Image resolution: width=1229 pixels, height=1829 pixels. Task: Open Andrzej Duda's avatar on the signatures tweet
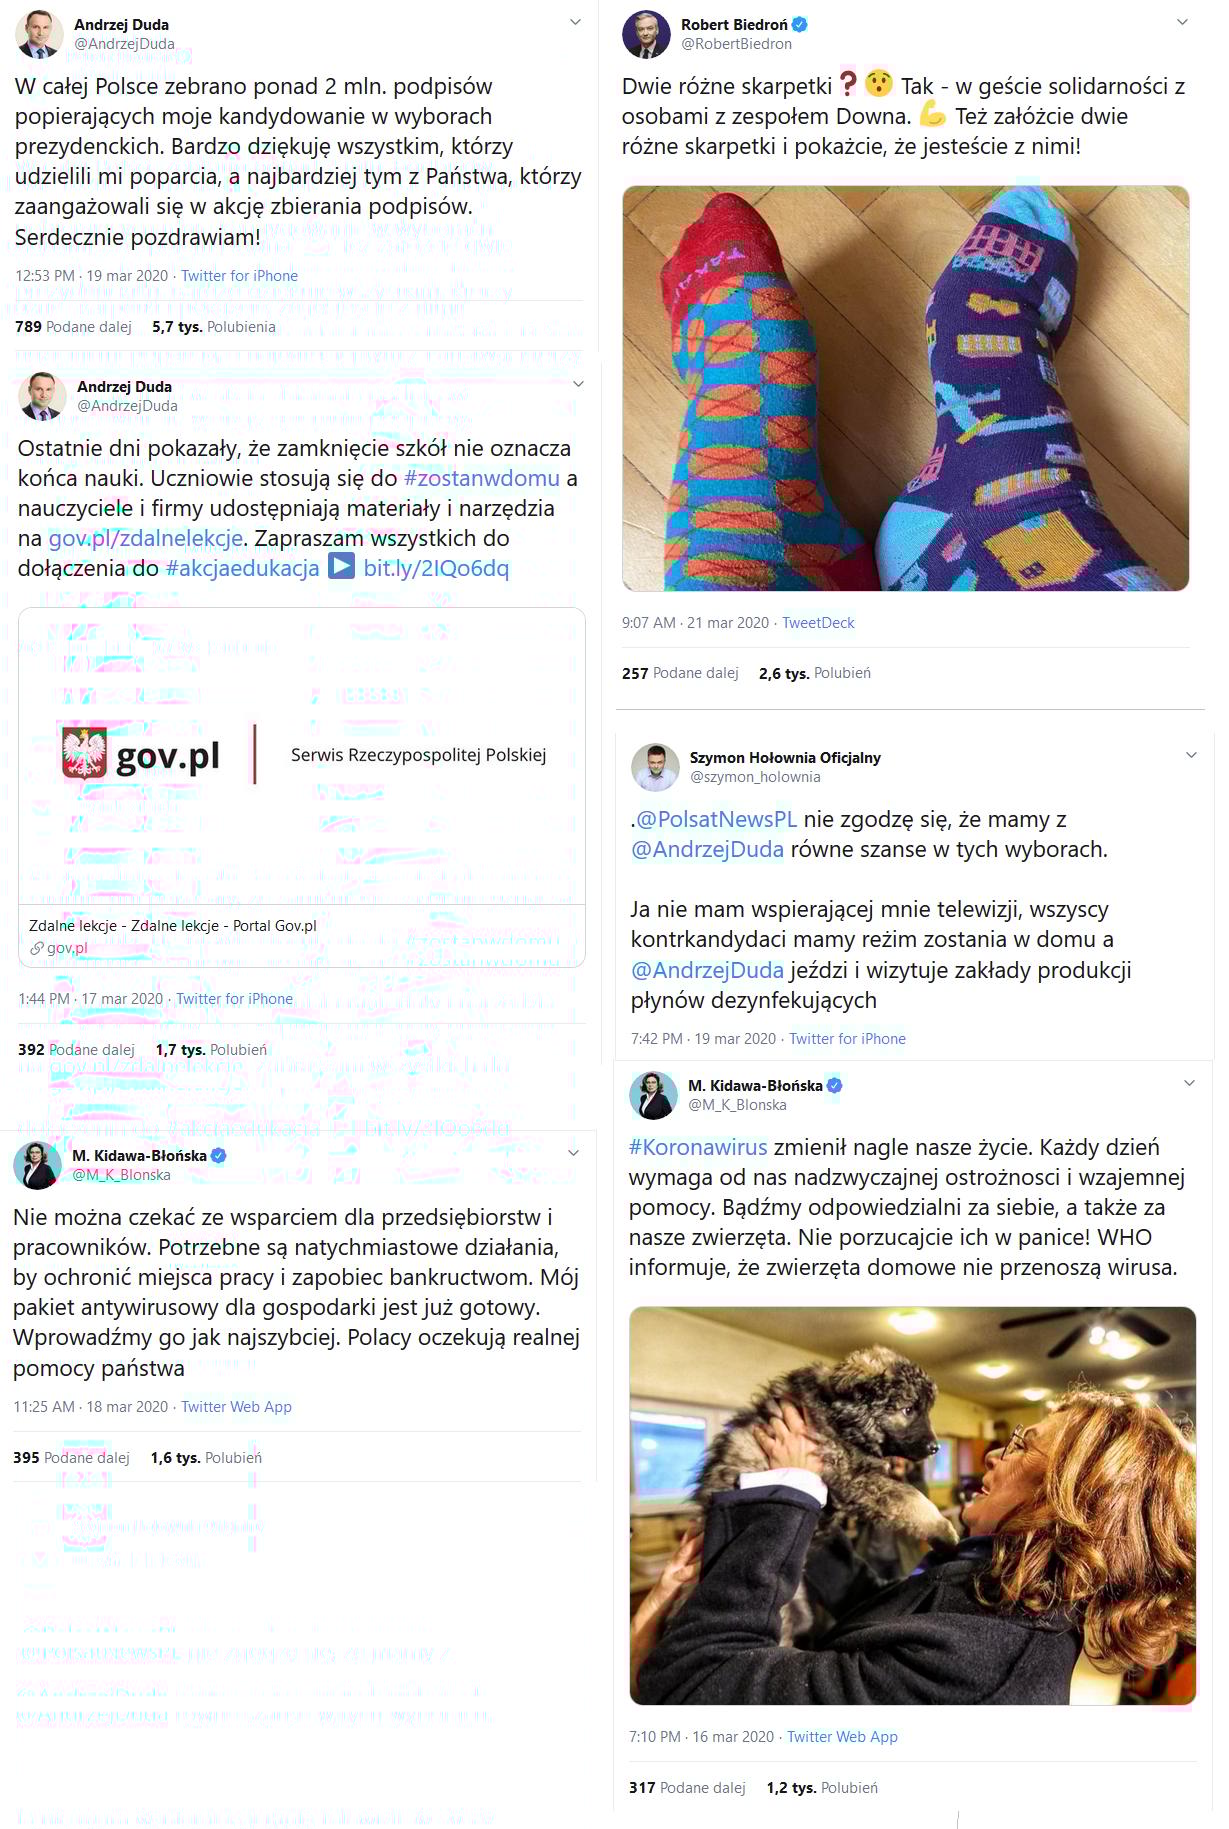pos(39,33)
